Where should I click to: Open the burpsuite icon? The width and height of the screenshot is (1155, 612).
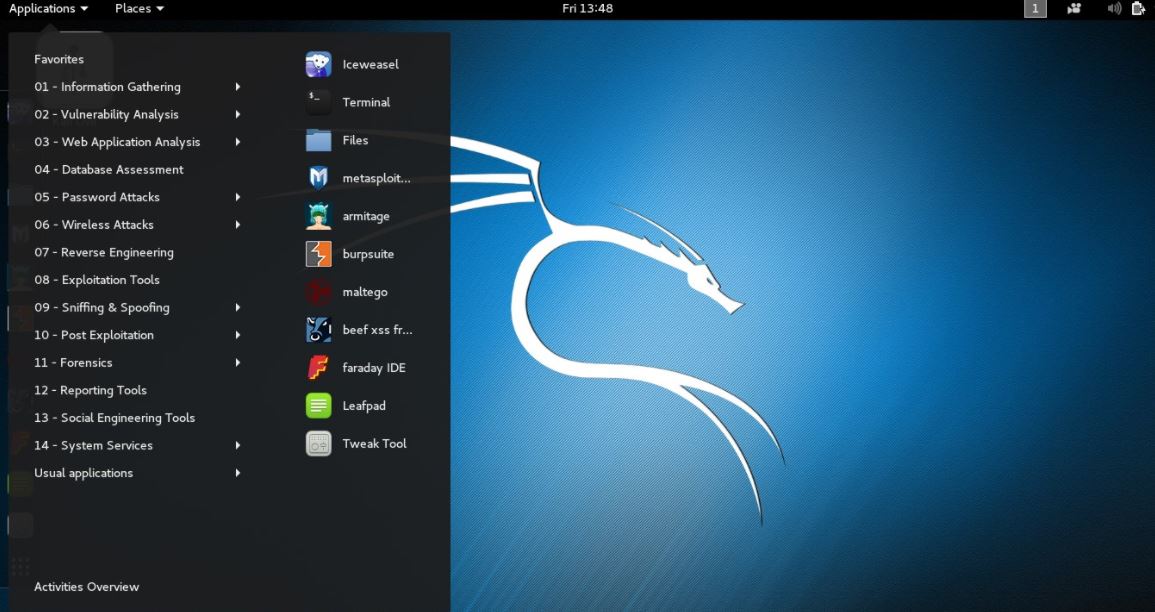tap(318, 255)
